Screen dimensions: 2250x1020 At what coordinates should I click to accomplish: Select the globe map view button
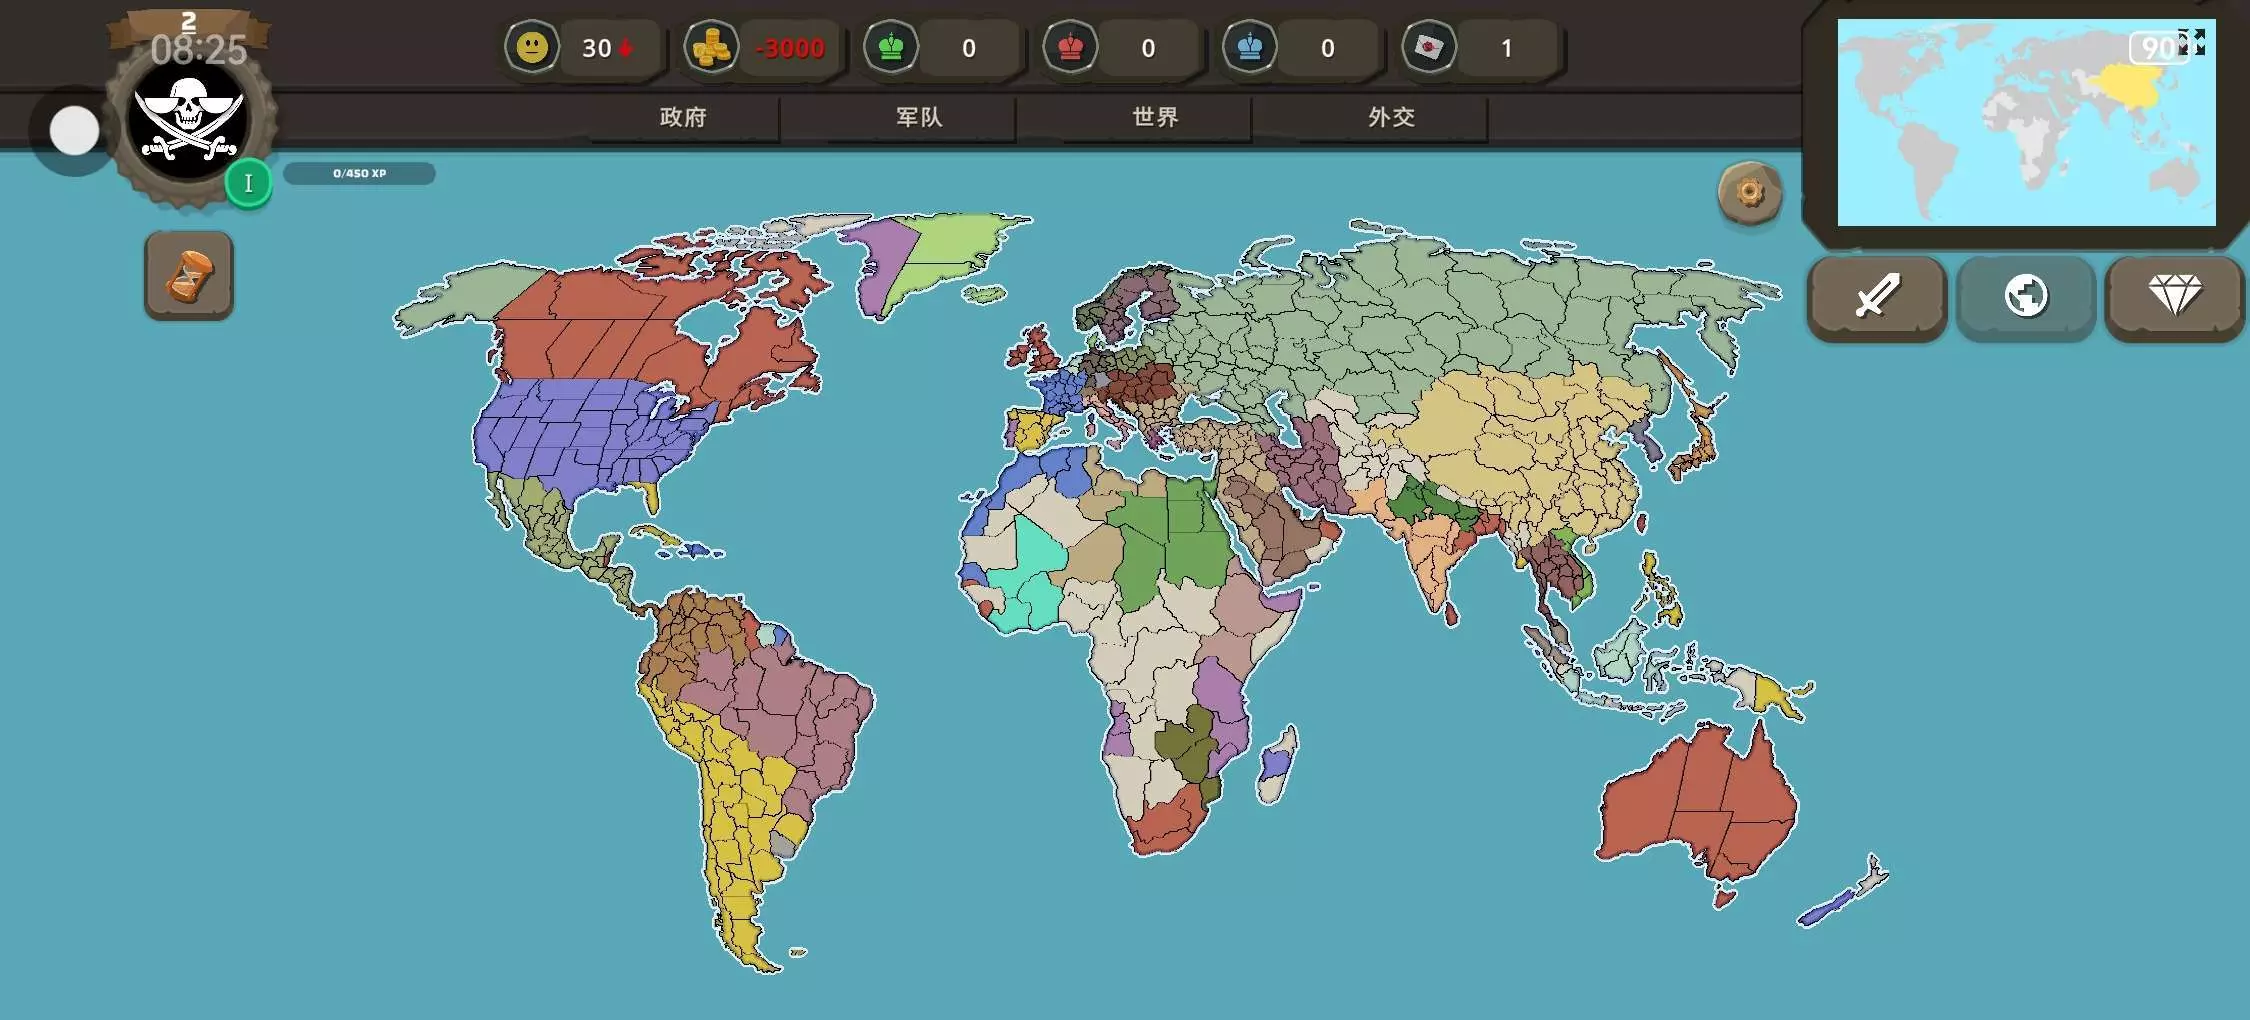(2025, 297)
